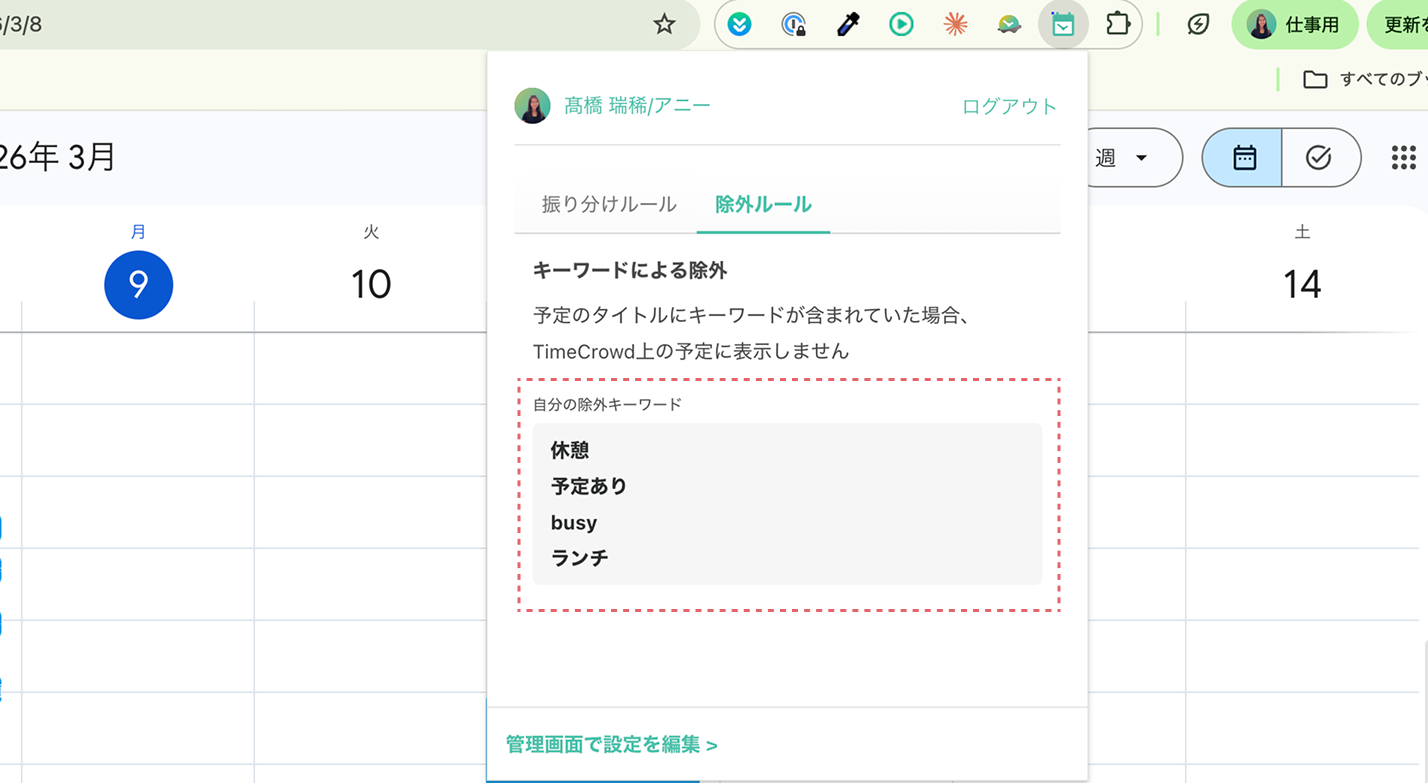Select the eyedropper color picker extension icon

847,24
